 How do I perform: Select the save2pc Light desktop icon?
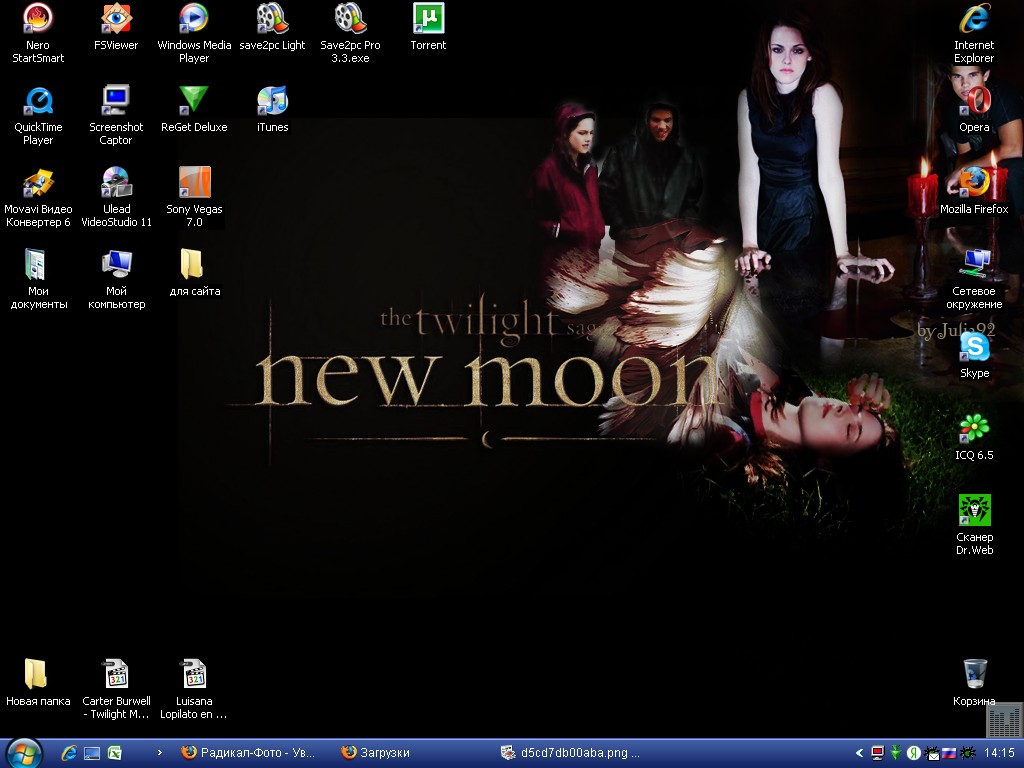coord(272,27)
